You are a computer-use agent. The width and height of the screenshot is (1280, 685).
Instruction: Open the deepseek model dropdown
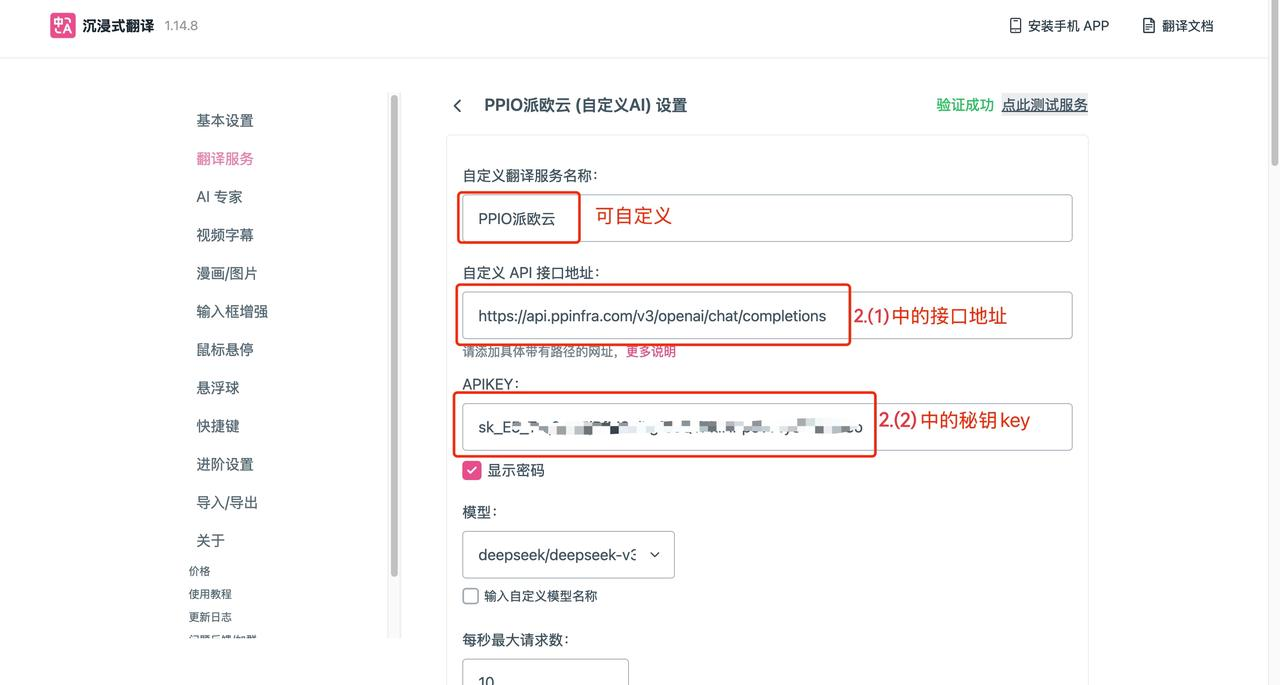coord(568,555)
